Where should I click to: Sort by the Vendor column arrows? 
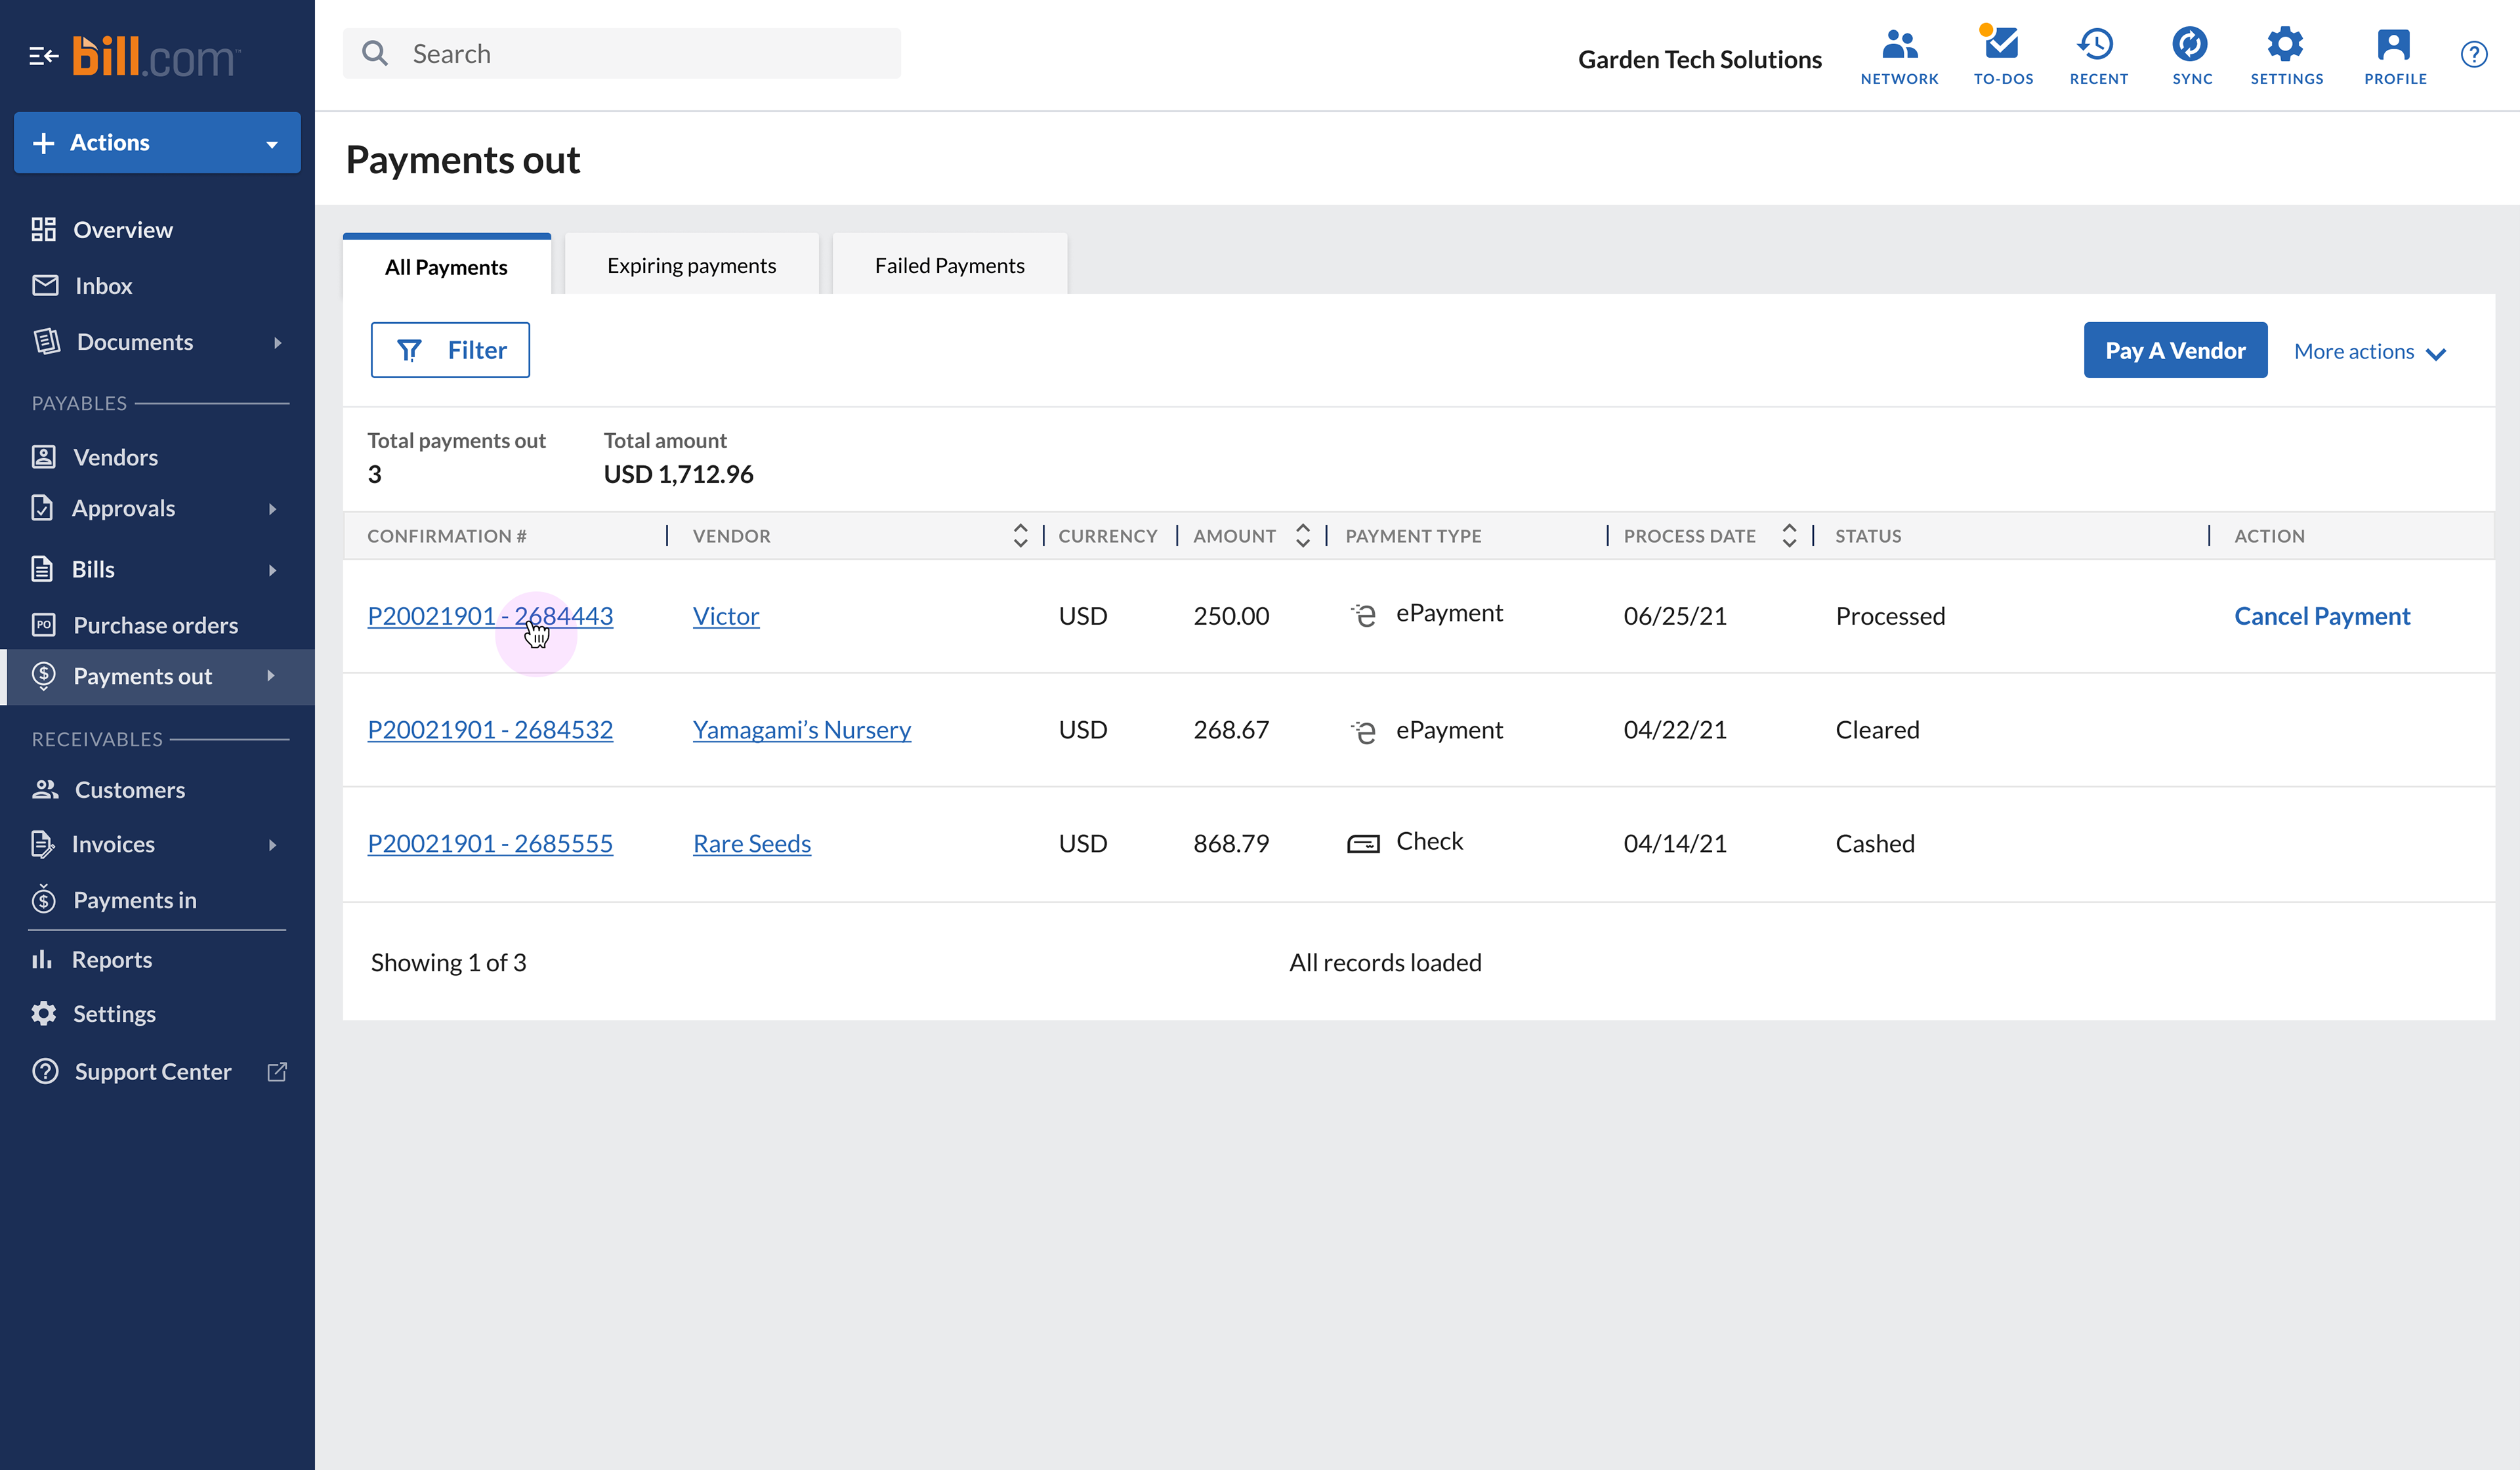[x=1020, y=535]
